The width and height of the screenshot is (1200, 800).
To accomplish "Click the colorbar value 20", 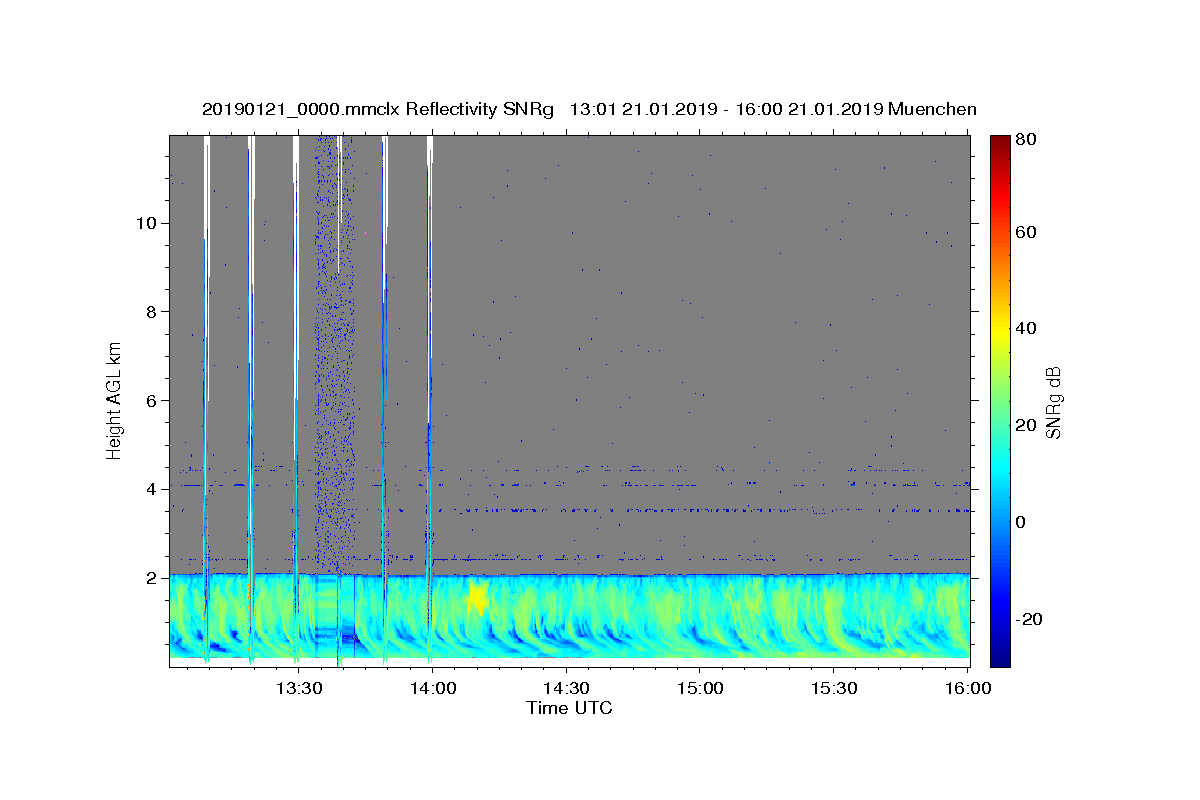I will tap(1028, 425).
